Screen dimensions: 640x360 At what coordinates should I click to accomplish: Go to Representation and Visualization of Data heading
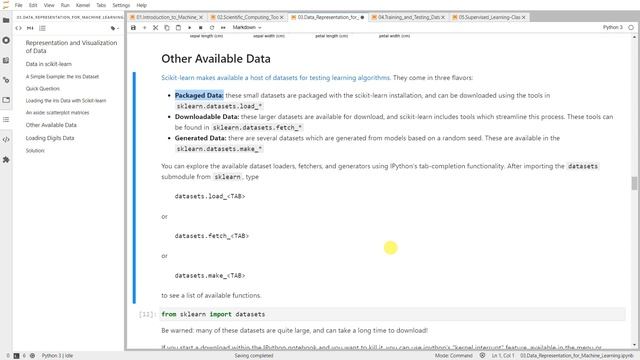click(x=71, y=47)
